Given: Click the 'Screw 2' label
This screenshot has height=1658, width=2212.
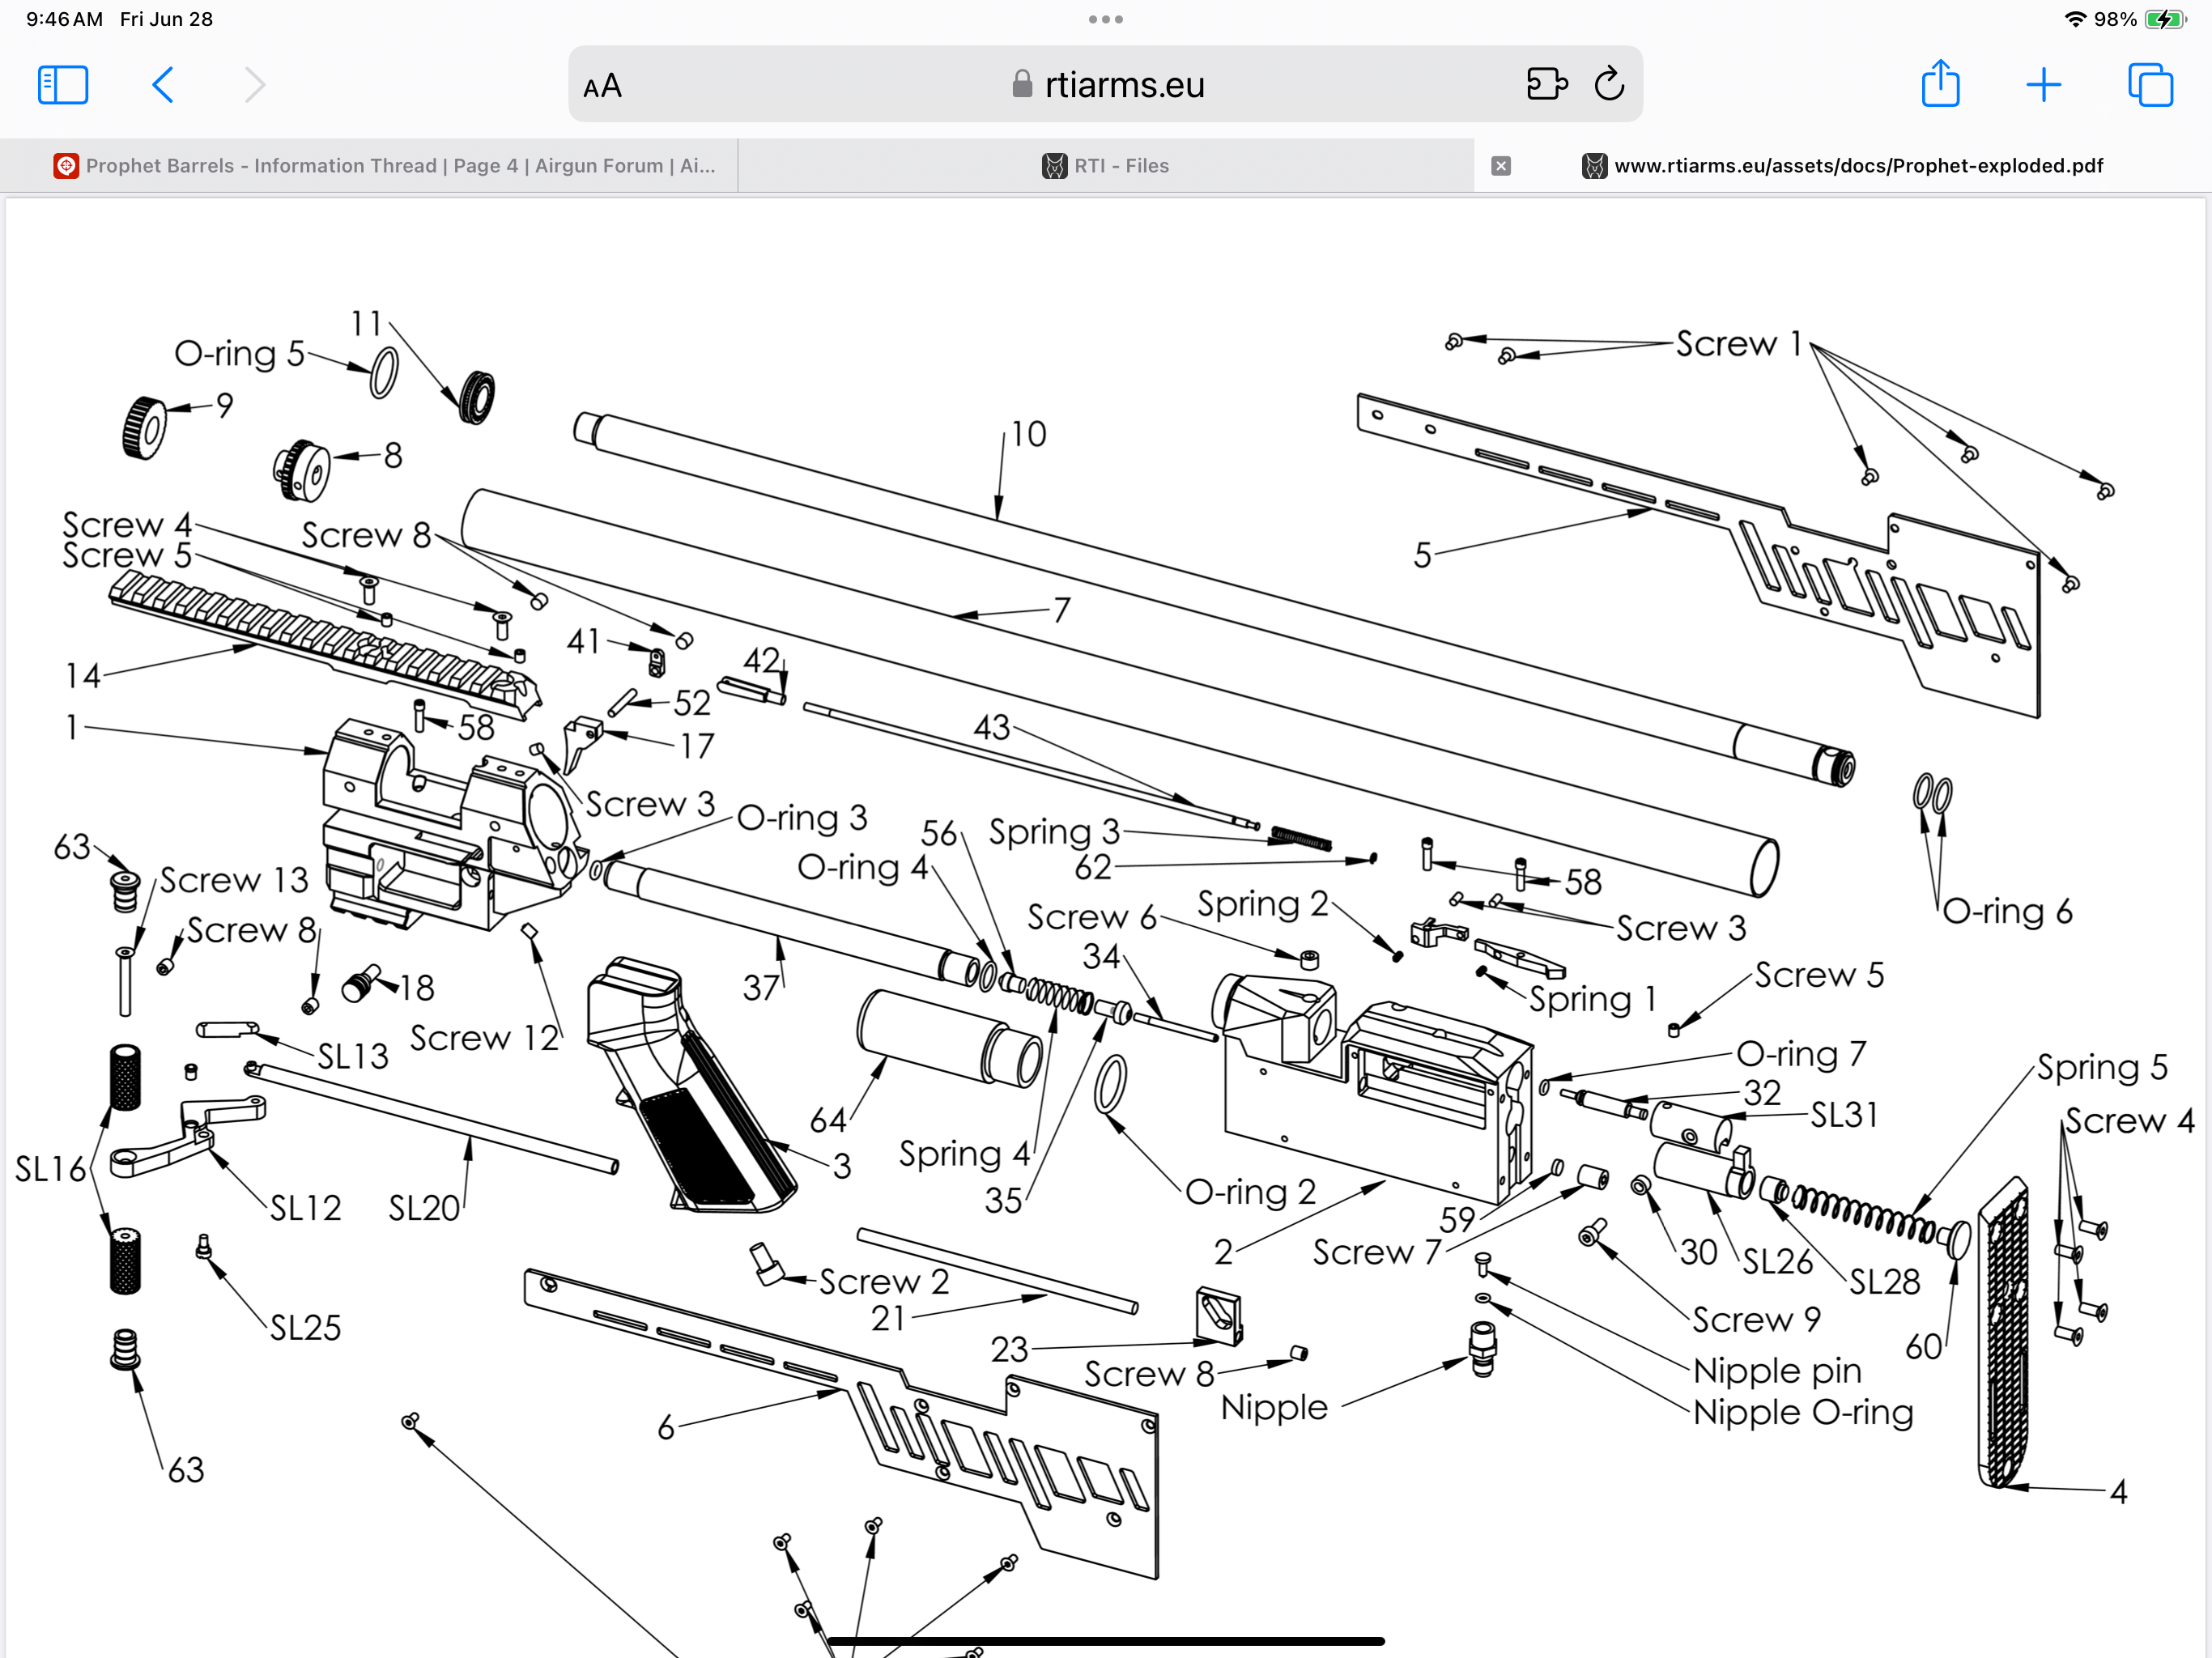Looking at the screenshot, I should pyautogui.click(x=884, y=1282).
